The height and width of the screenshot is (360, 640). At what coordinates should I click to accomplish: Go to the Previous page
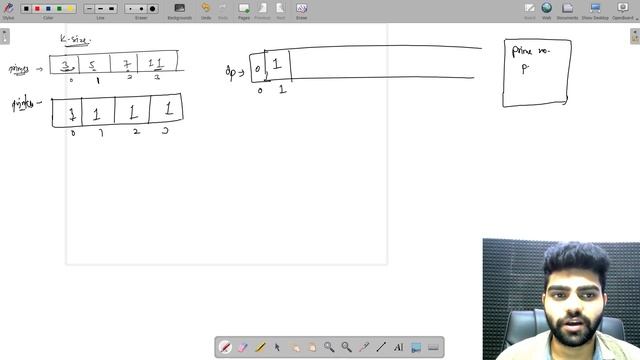pos(262,11)
